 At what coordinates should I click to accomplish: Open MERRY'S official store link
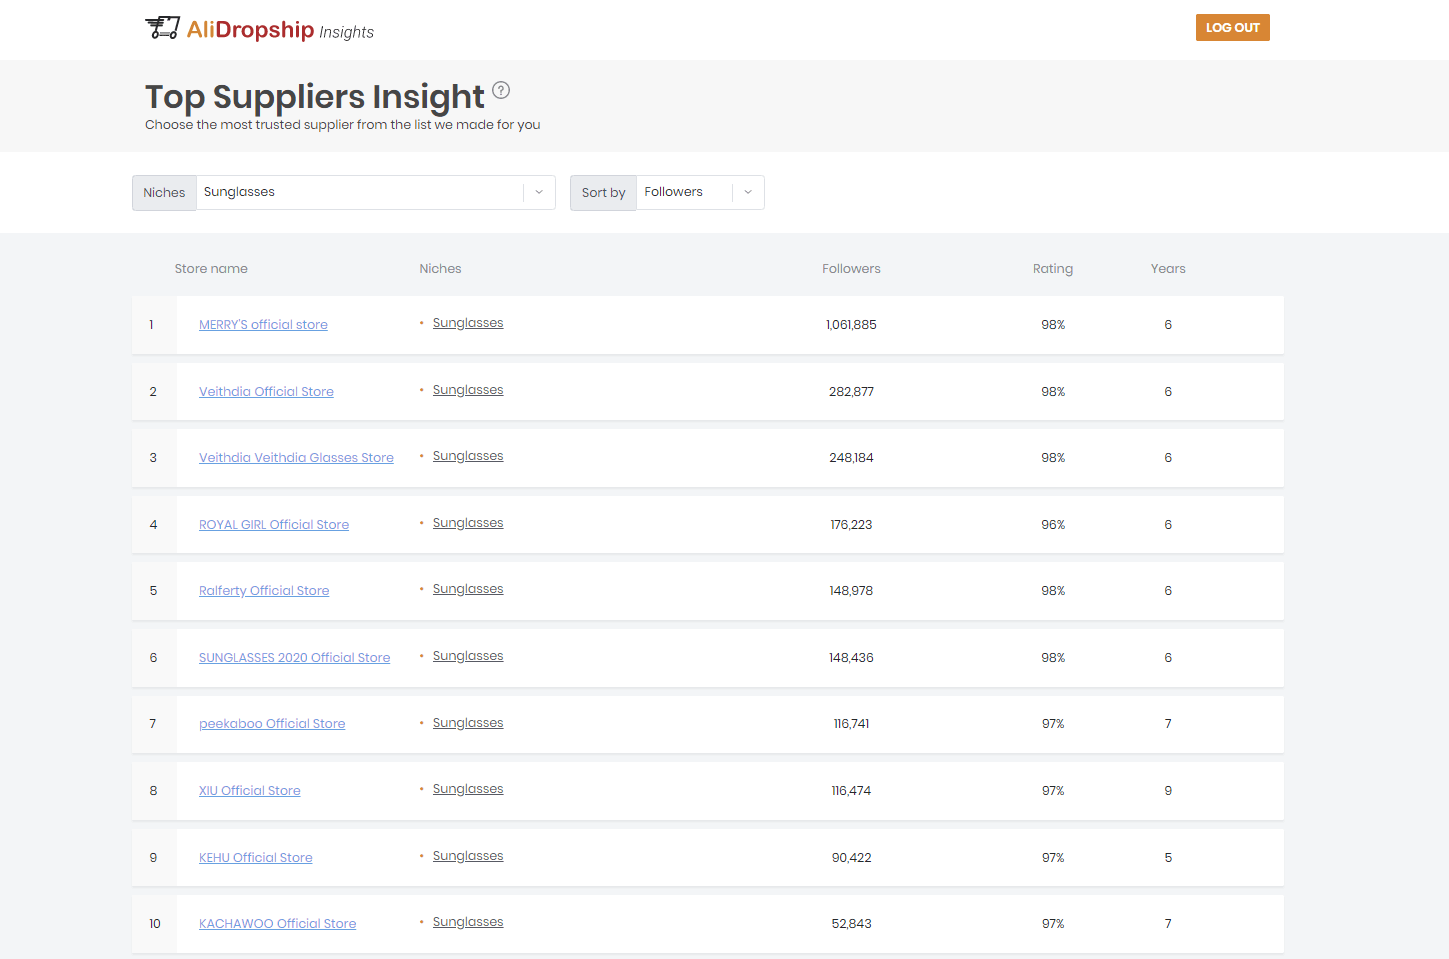point(263,324)
